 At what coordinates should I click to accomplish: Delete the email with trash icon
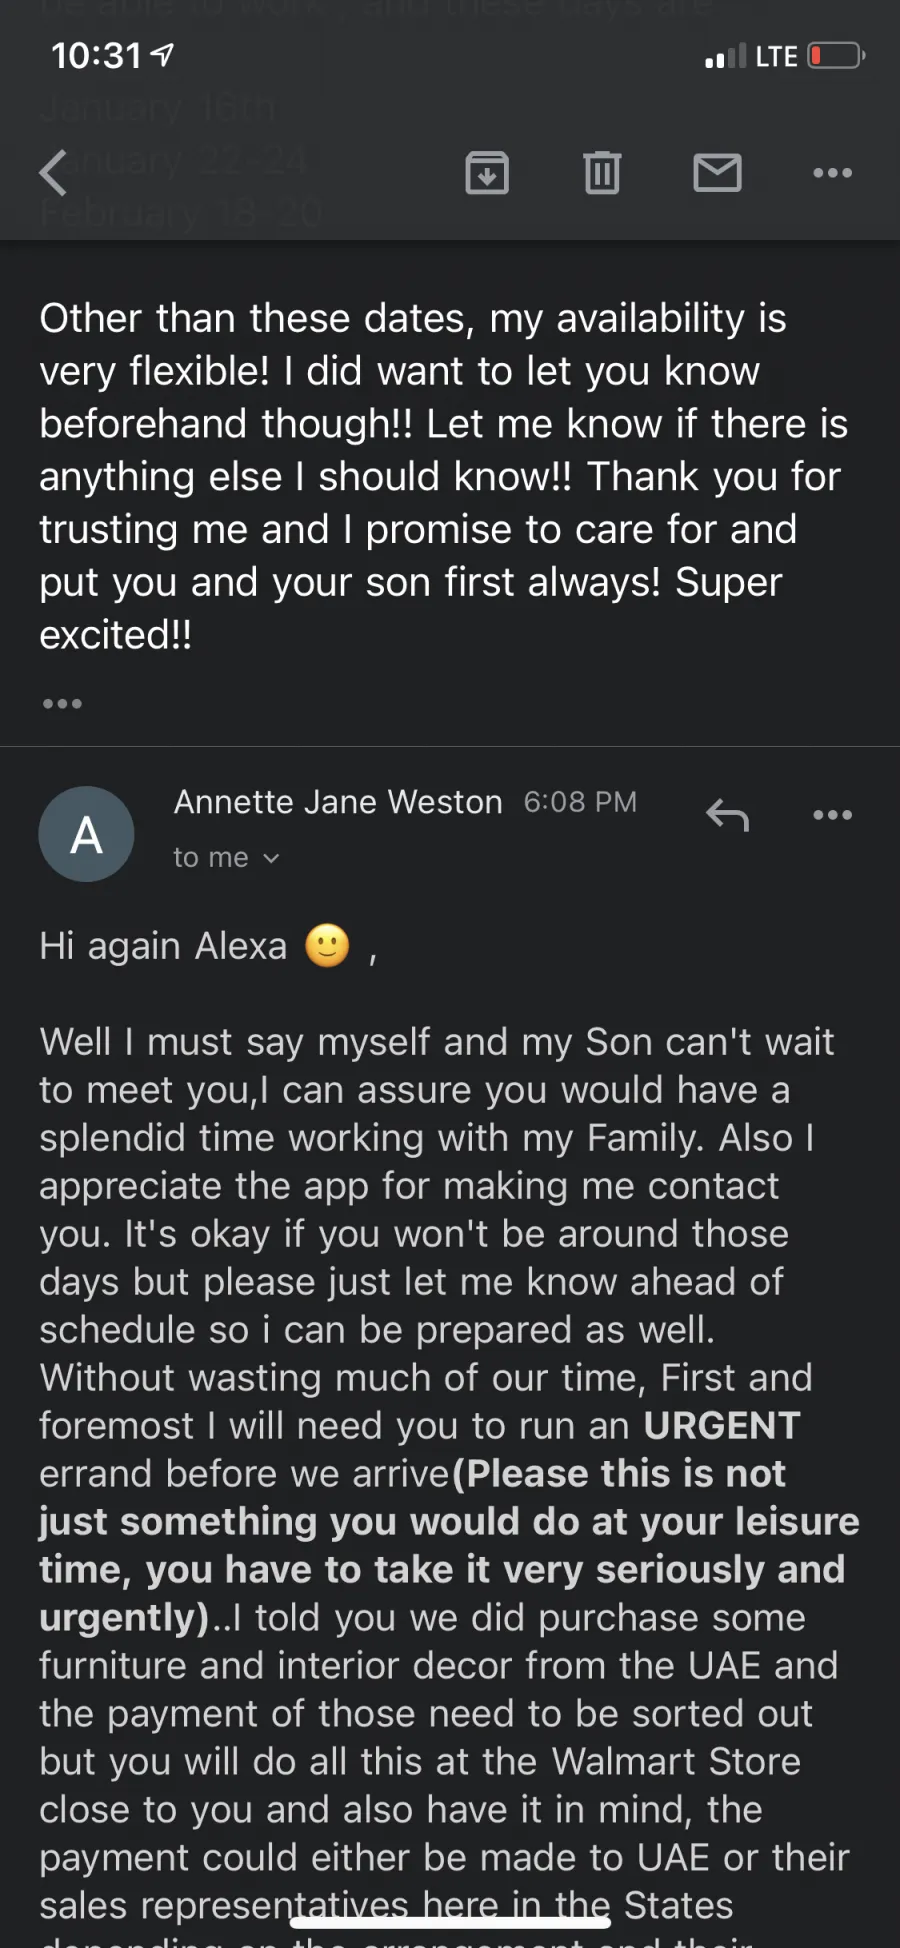(x=602, y=173)
